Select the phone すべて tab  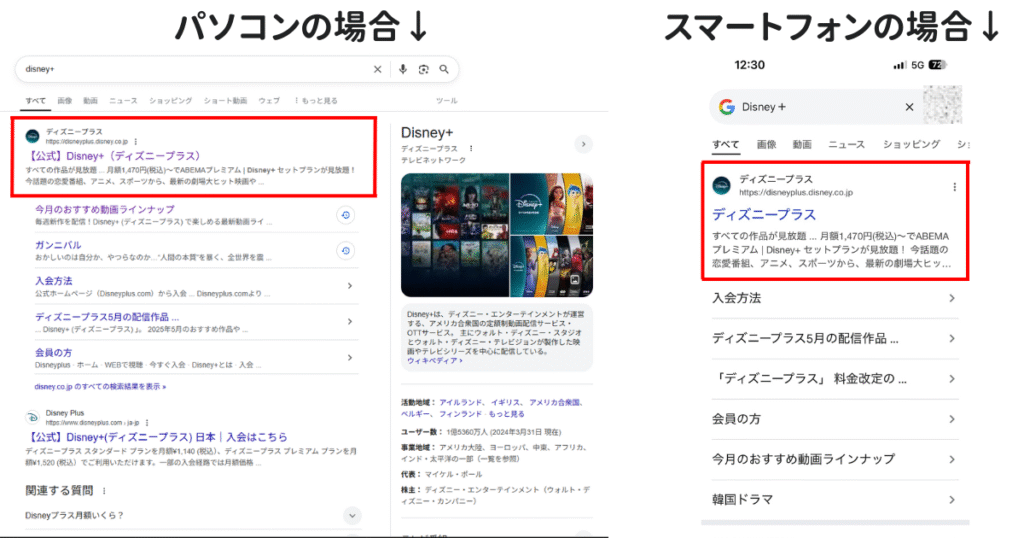coord(726,144)
